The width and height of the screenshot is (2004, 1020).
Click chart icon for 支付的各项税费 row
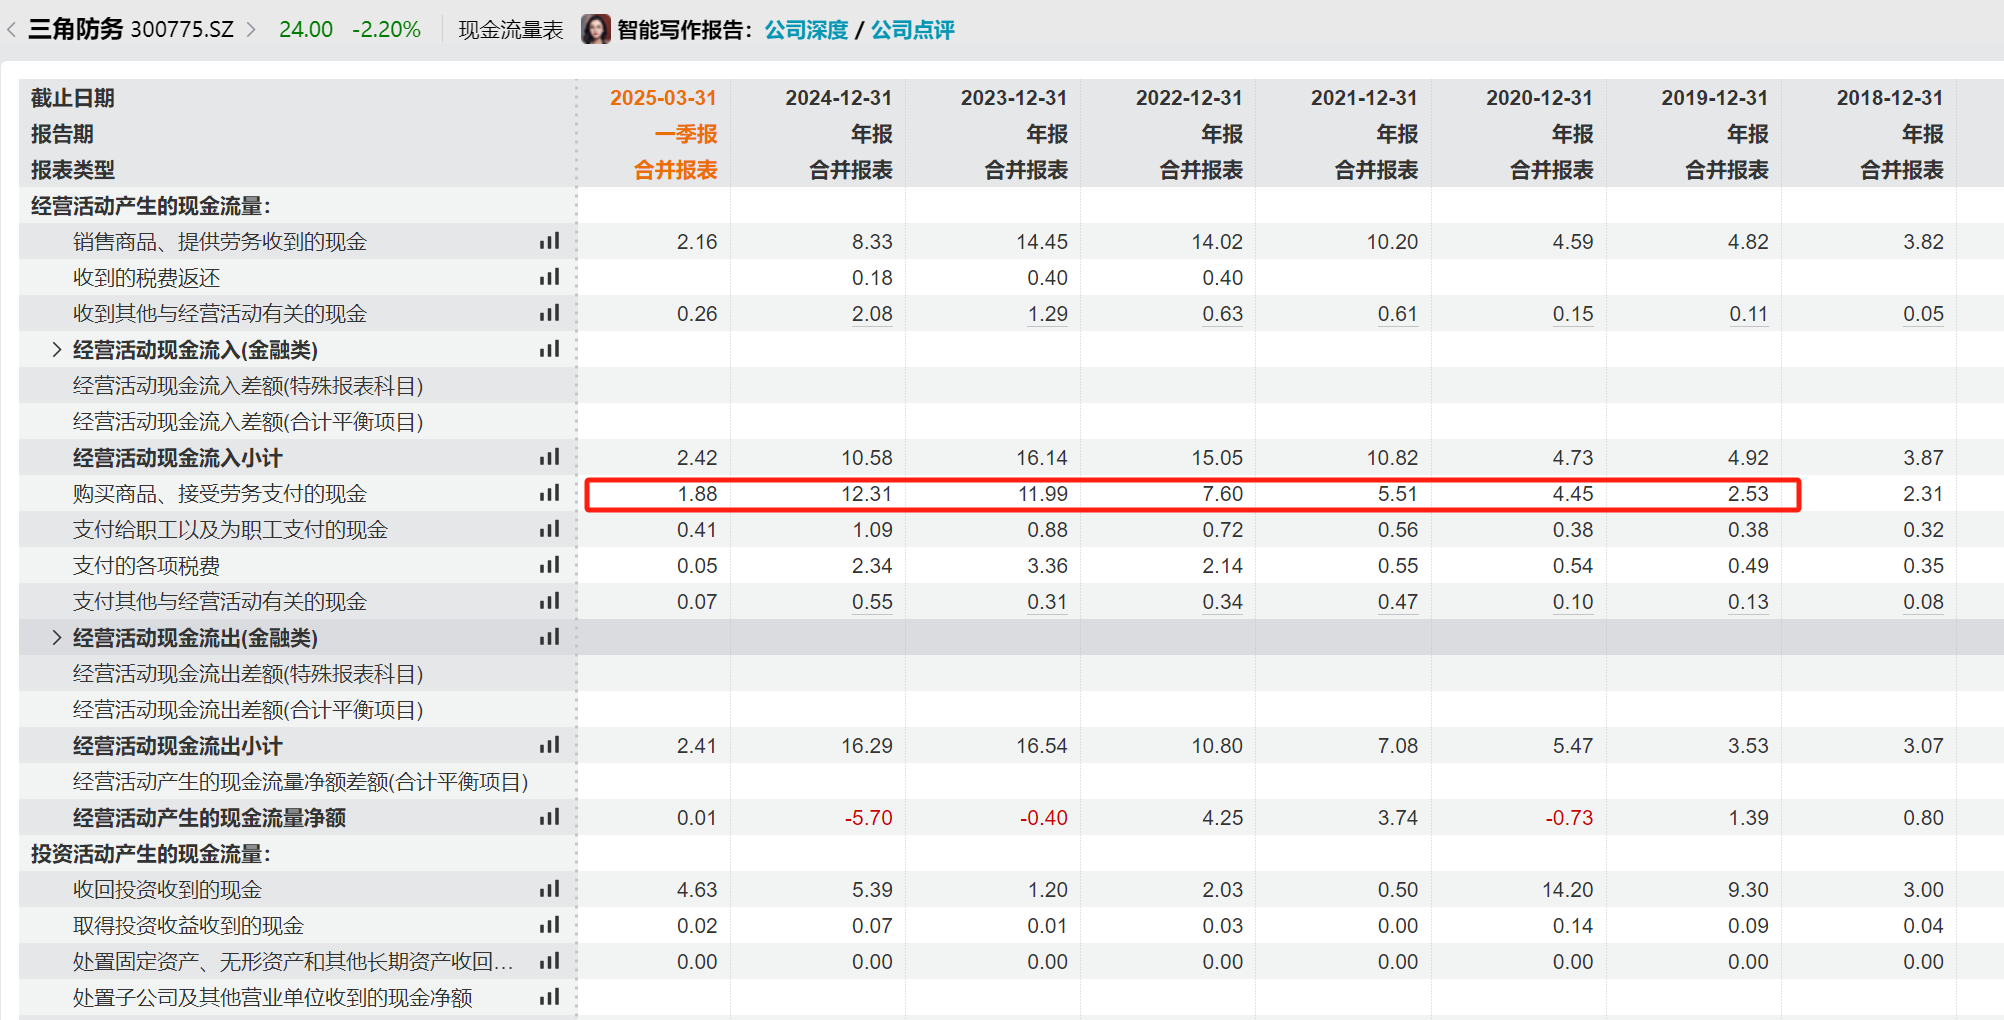(x=549, y=565)
